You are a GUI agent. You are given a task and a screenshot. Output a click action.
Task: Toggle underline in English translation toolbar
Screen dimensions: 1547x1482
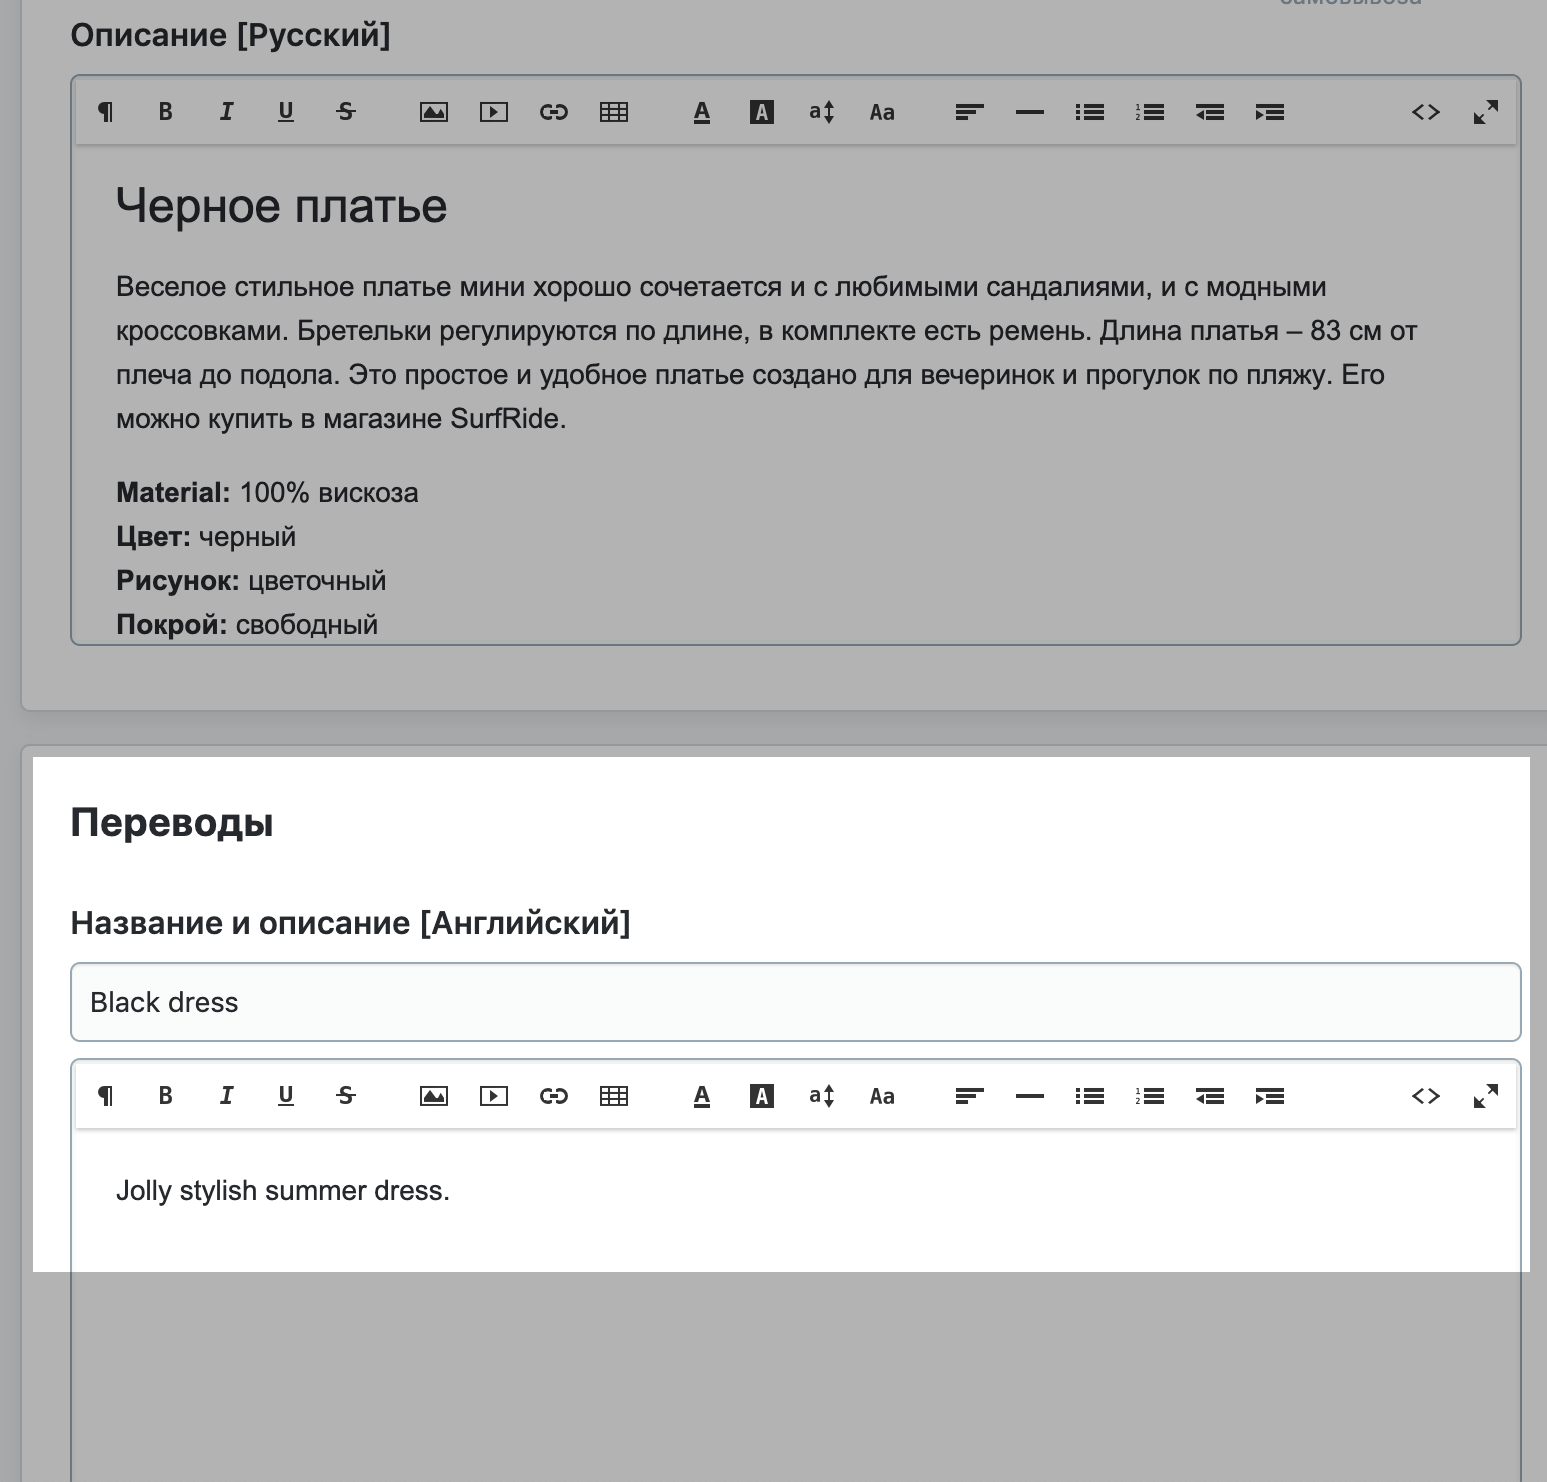coord(286,1096)
